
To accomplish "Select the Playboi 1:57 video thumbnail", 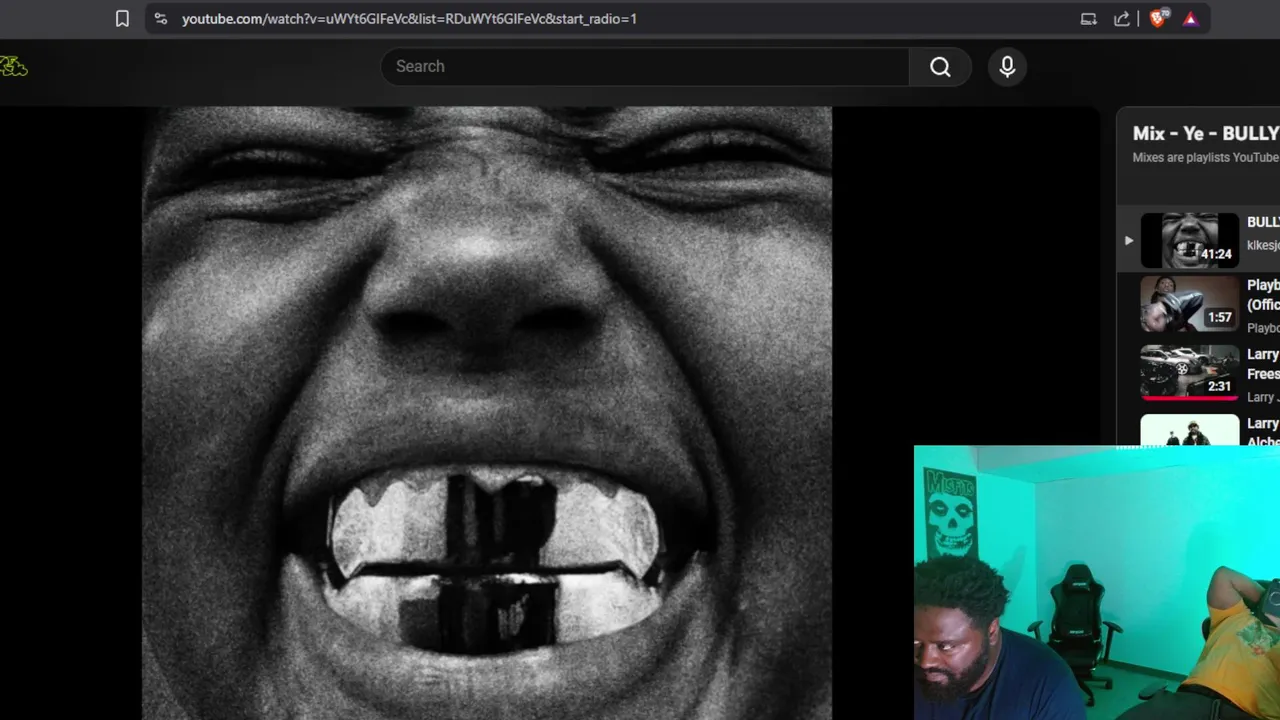I will 1190,303.
